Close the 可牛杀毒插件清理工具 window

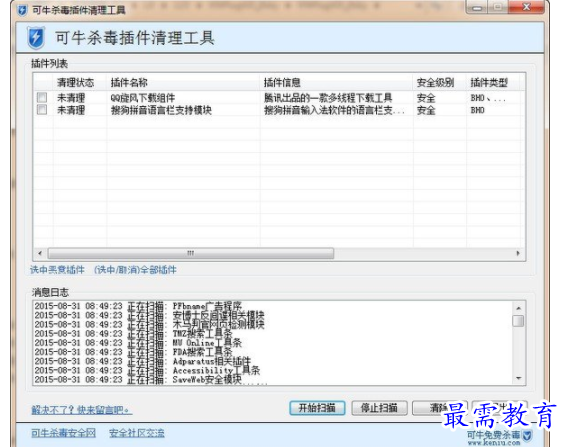coord(526,7)
